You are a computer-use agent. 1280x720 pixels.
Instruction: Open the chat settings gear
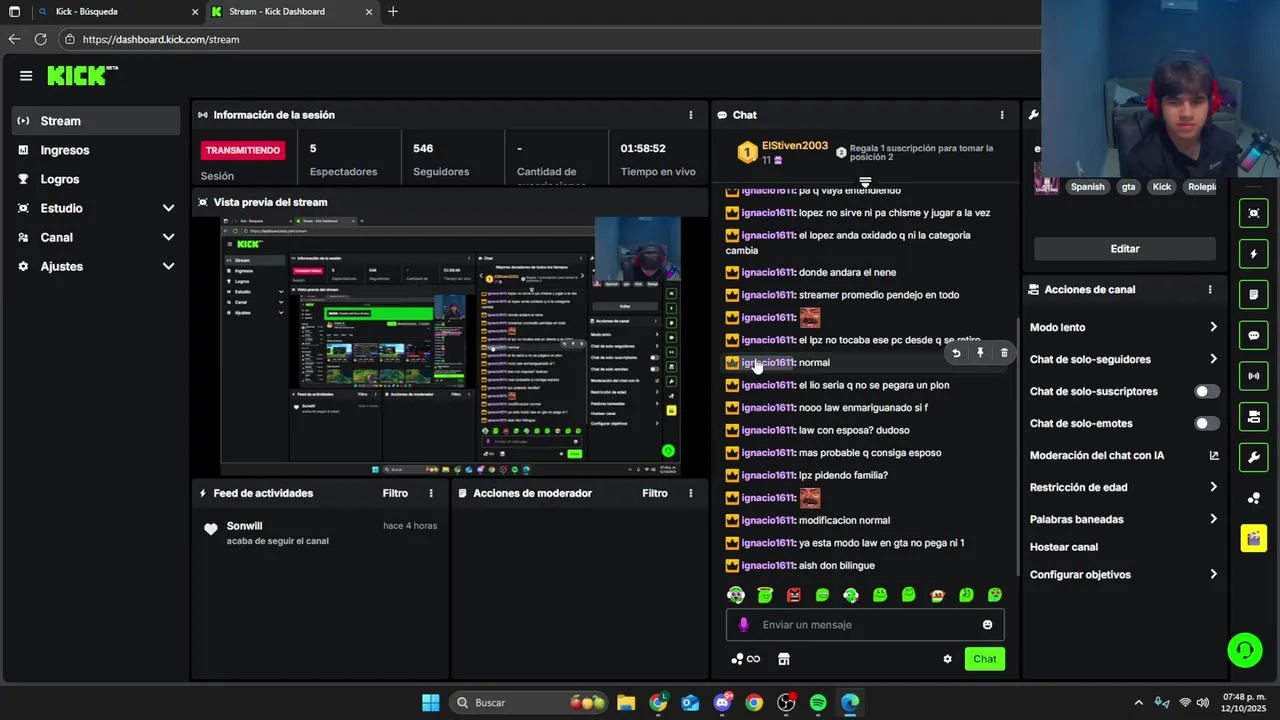coord(947,659)
